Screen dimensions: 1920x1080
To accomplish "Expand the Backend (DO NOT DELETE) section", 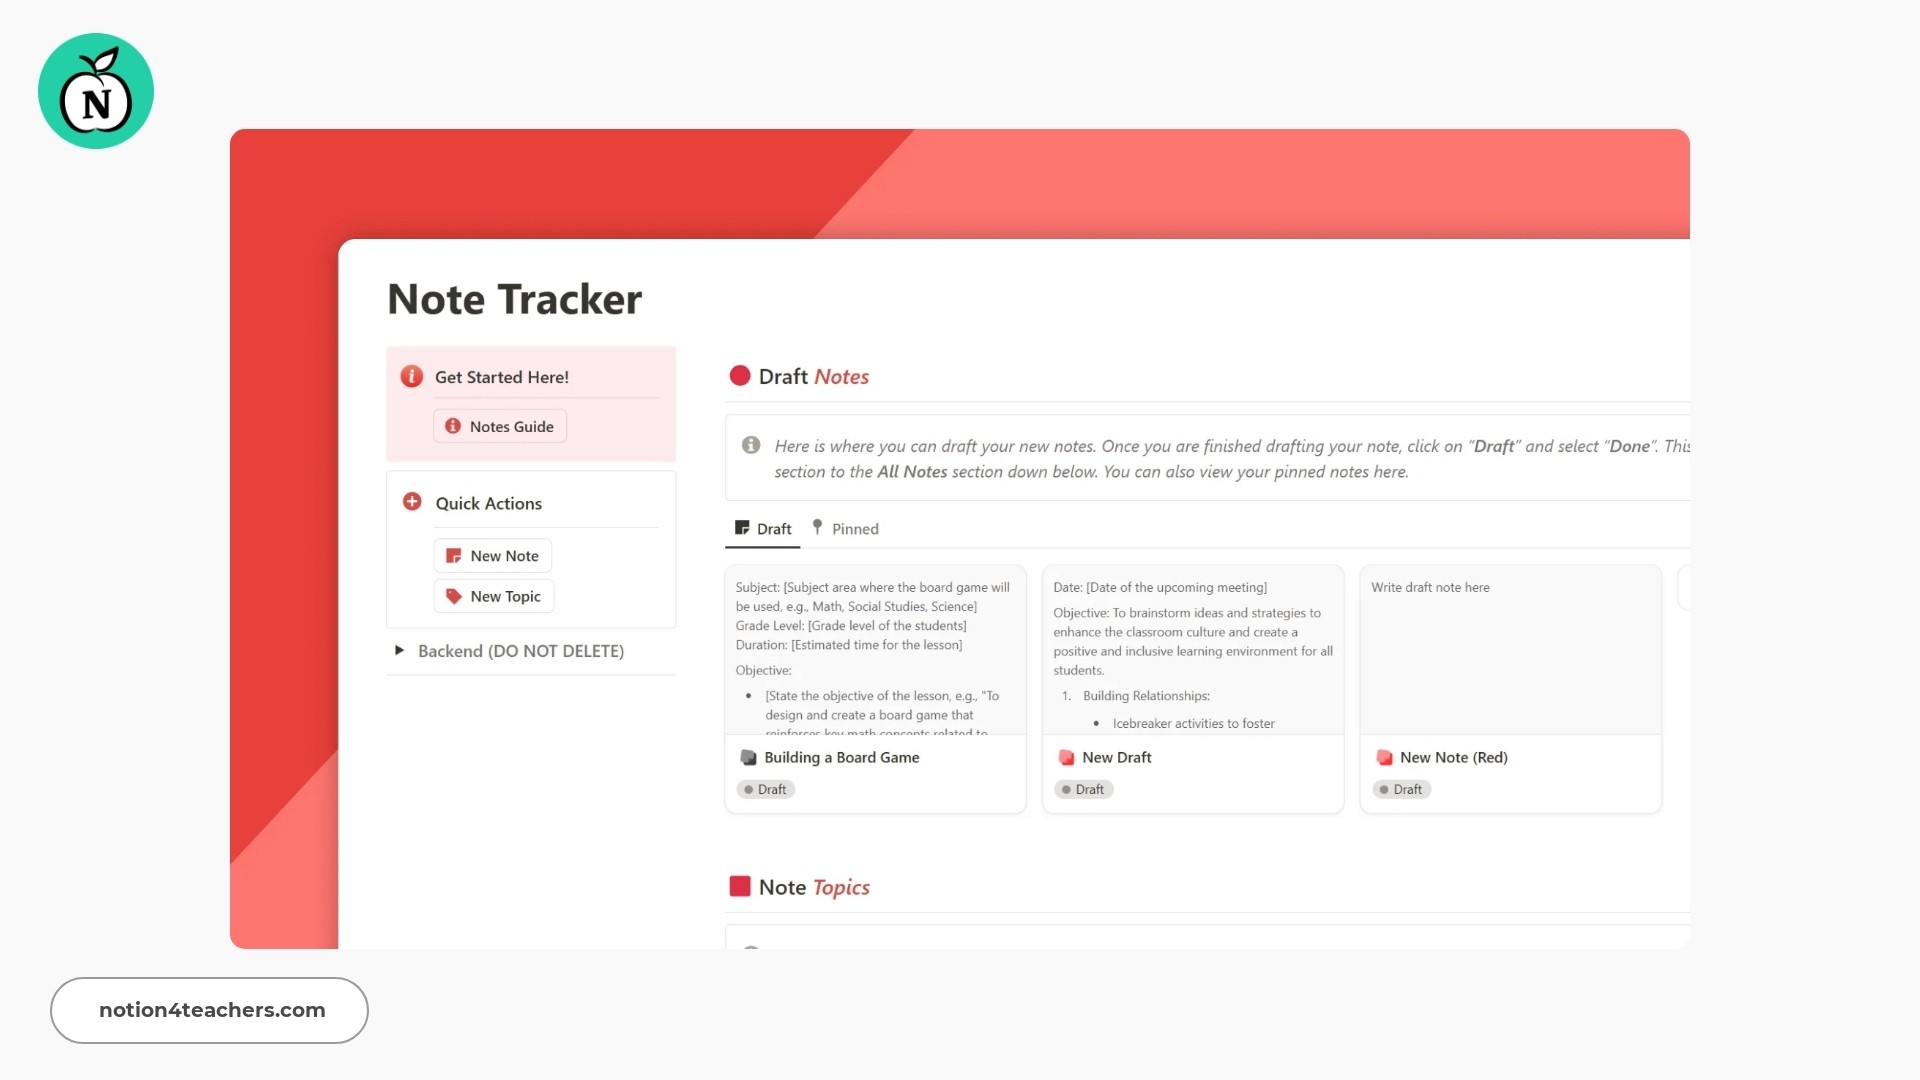I will pos(400,650).
